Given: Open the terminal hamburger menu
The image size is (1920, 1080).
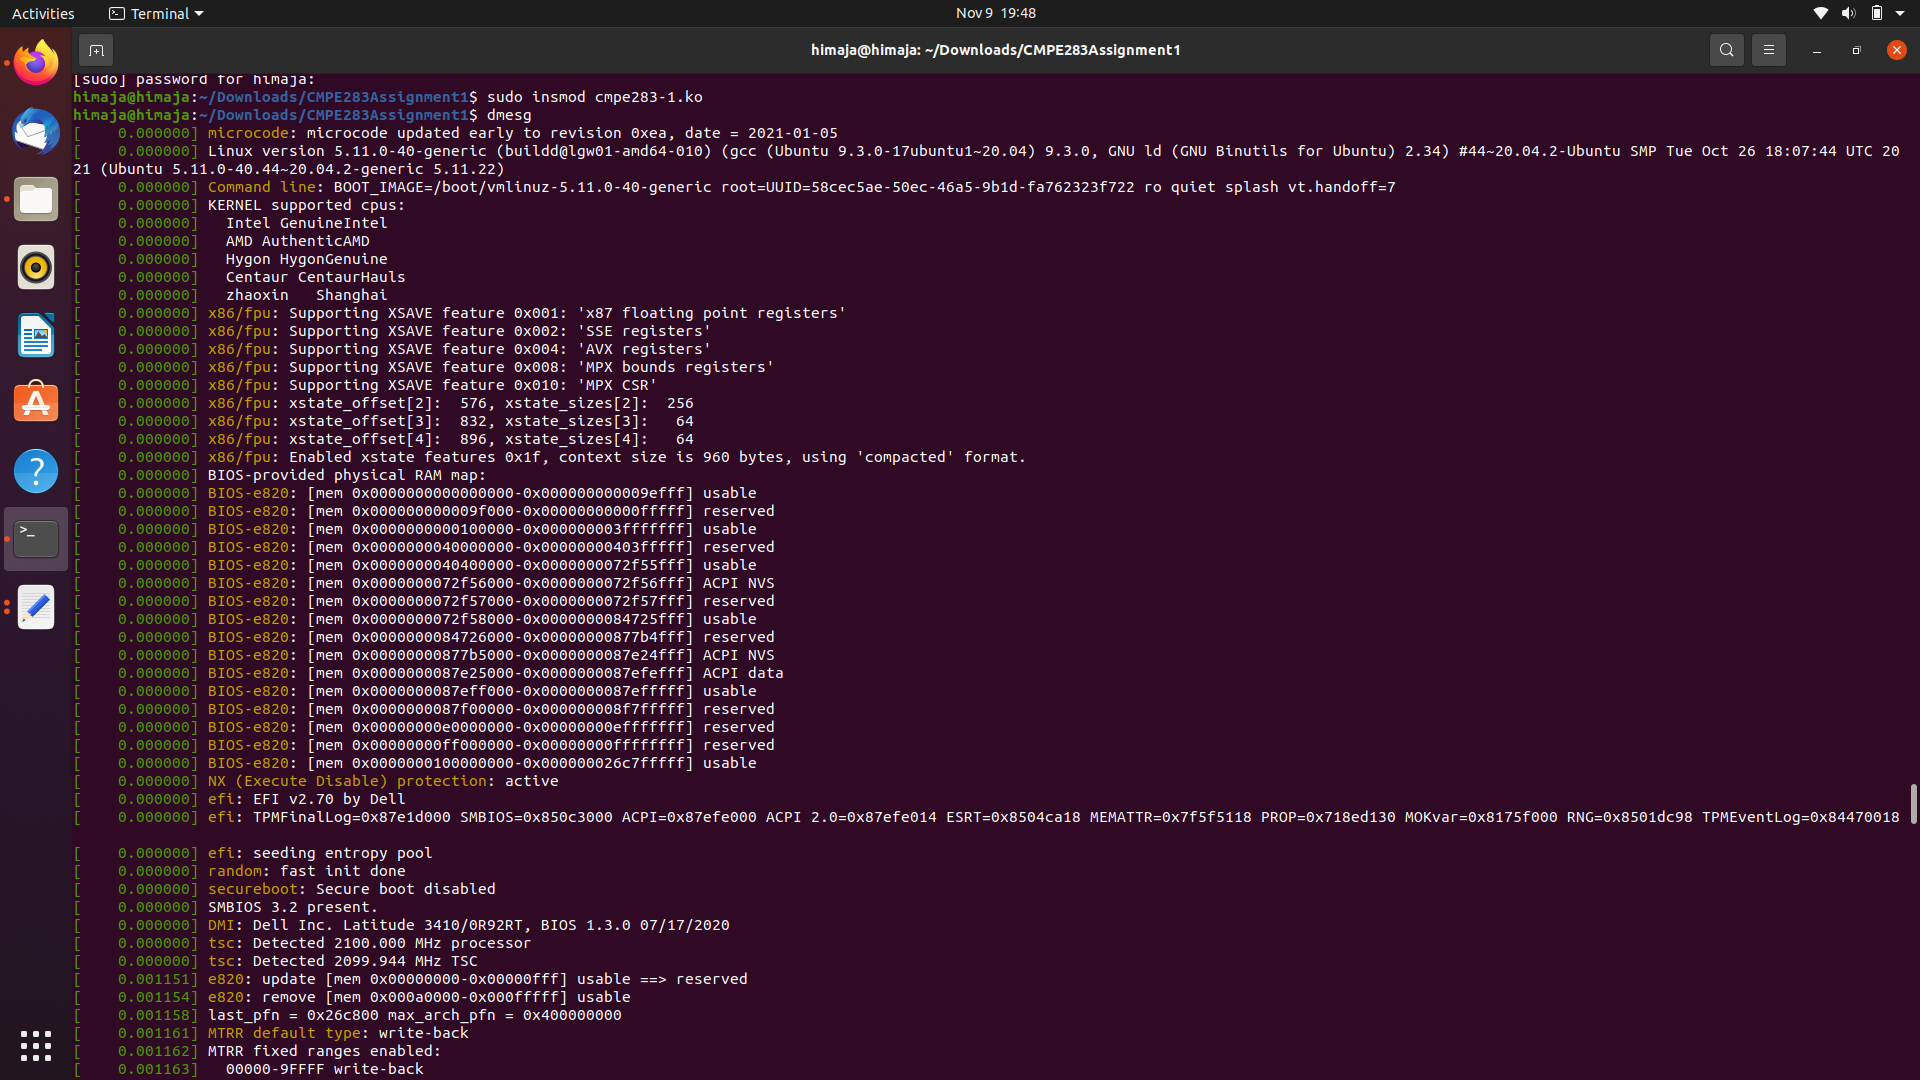Looking at the screenshot, I should coord(1768,50).
